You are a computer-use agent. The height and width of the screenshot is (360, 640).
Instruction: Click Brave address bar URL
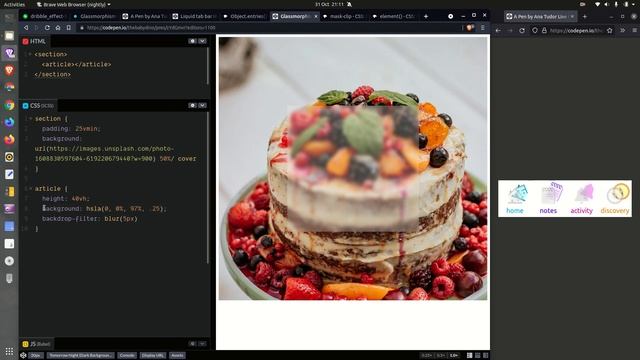point(151,28)
